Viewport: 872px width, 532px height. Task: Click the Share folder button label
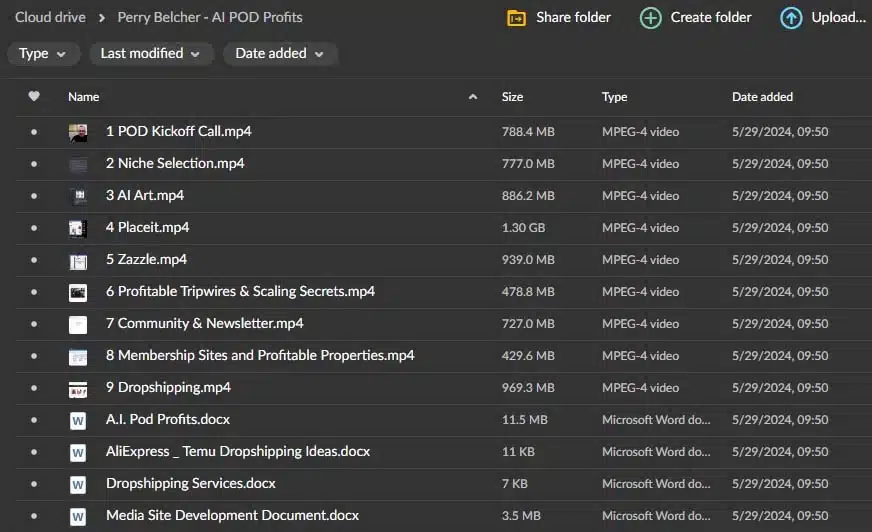click(573, 17)
